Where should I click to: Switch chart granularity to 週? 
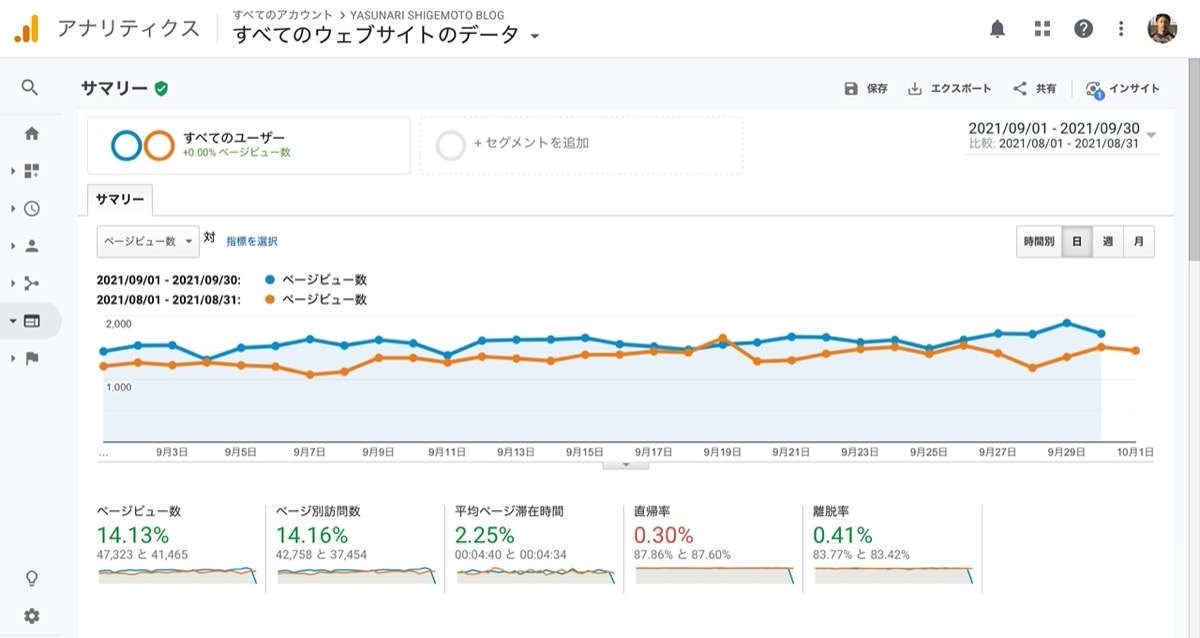pyautogui.click(x=1107, y=242)
